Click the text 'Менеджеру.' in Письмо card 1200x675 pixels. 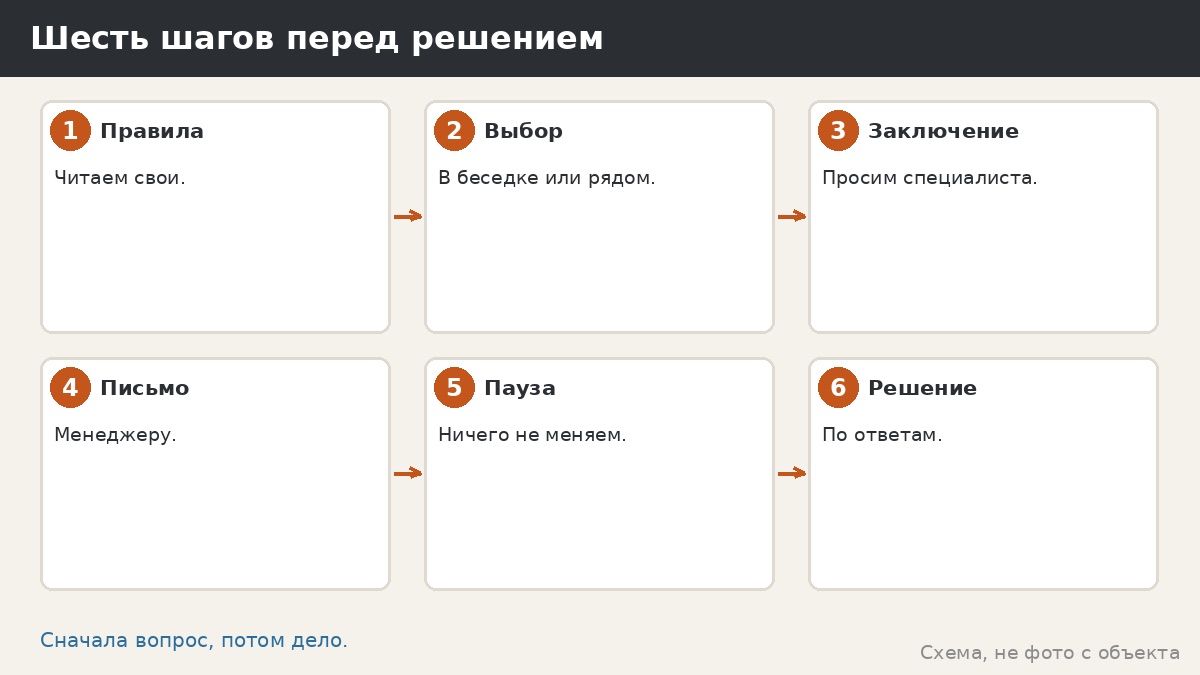115,435
